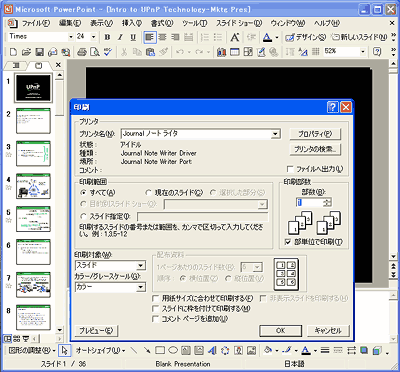This screenshot has width=400, height=372.
Task: Click the open file folder icon
Action: click(27, 52)
